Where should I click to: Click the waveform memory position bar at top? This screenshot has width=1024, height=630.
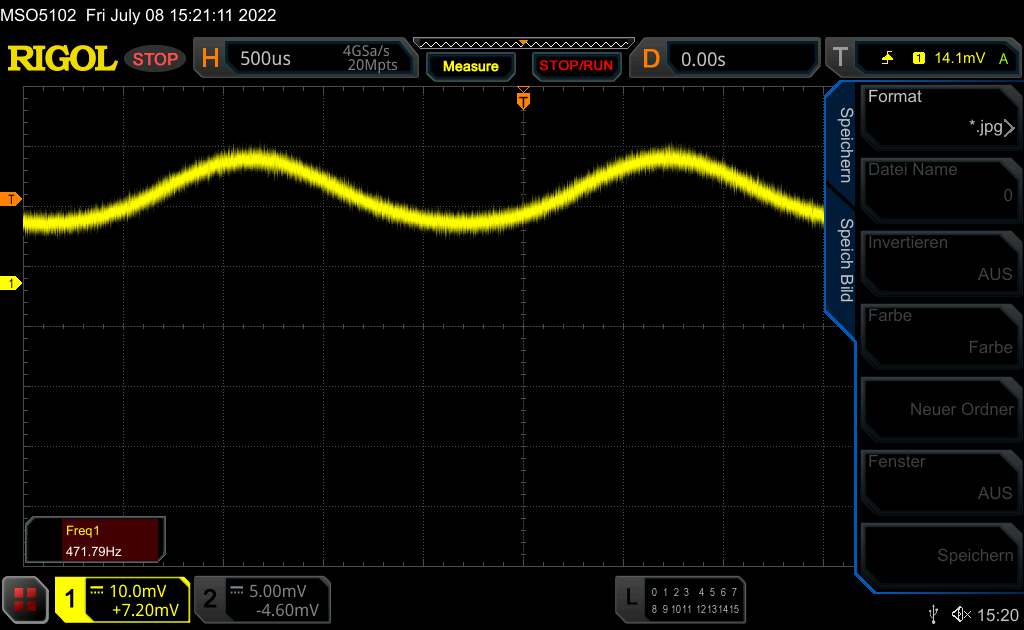(x=523, y=43)
